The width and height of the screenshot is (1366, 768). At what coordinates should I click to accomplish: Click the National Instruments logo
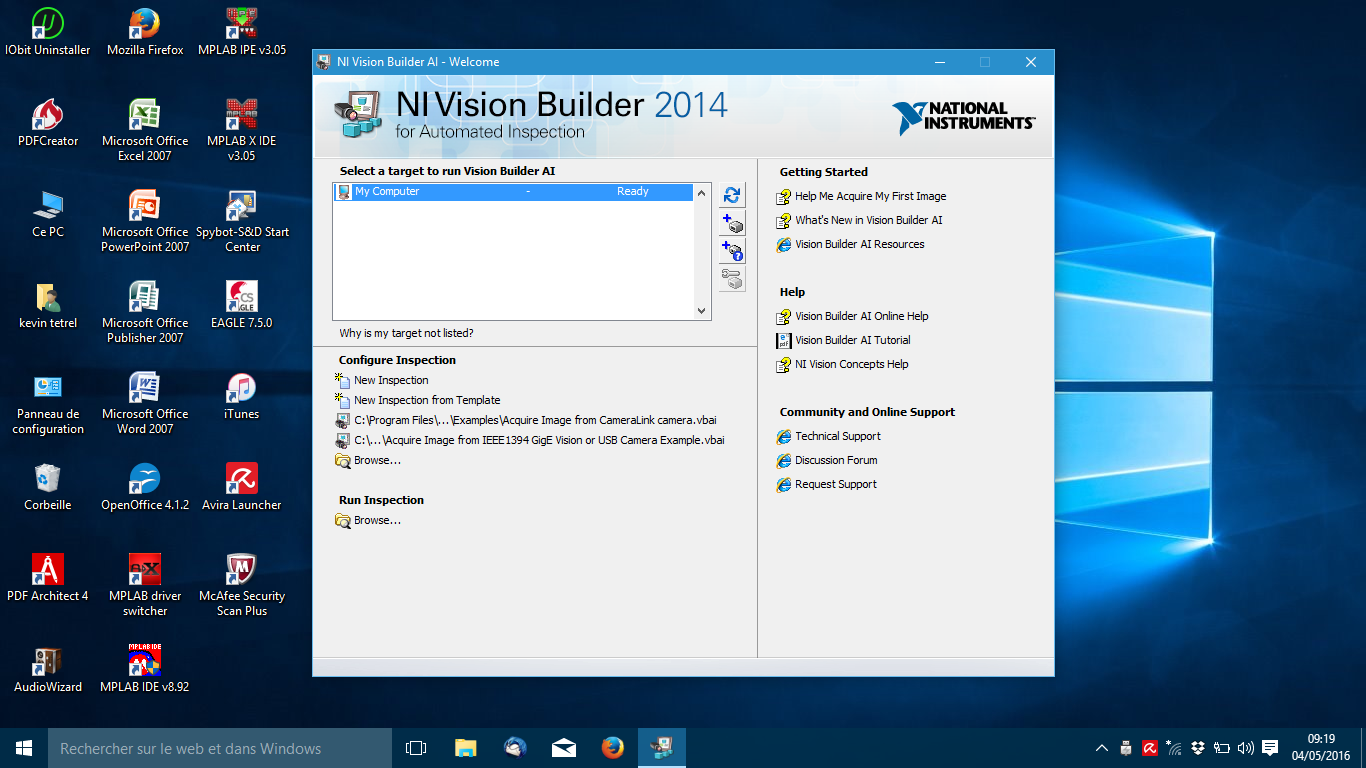[964, 117]
